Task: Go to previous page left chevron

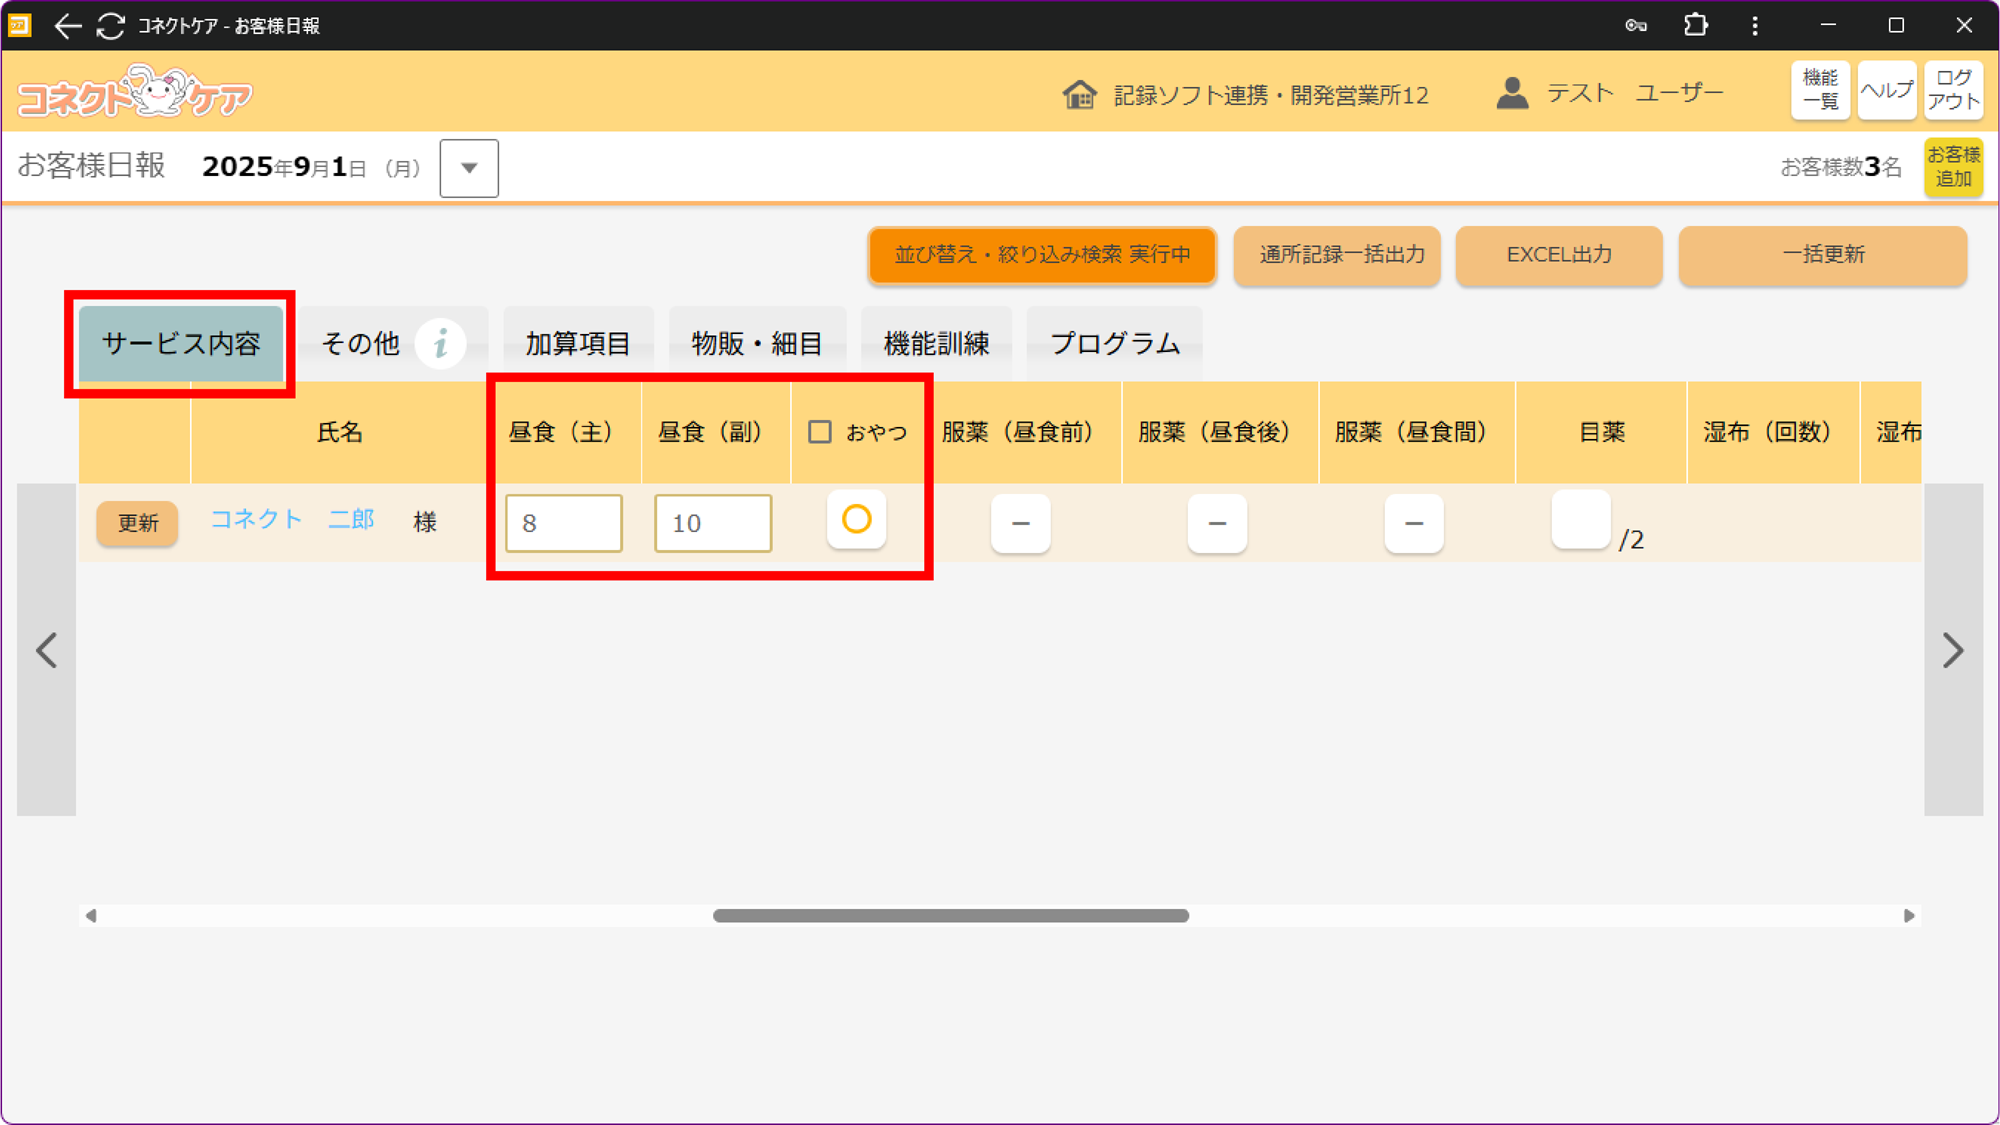Action: pyautogui.click(x=46, y=651)
